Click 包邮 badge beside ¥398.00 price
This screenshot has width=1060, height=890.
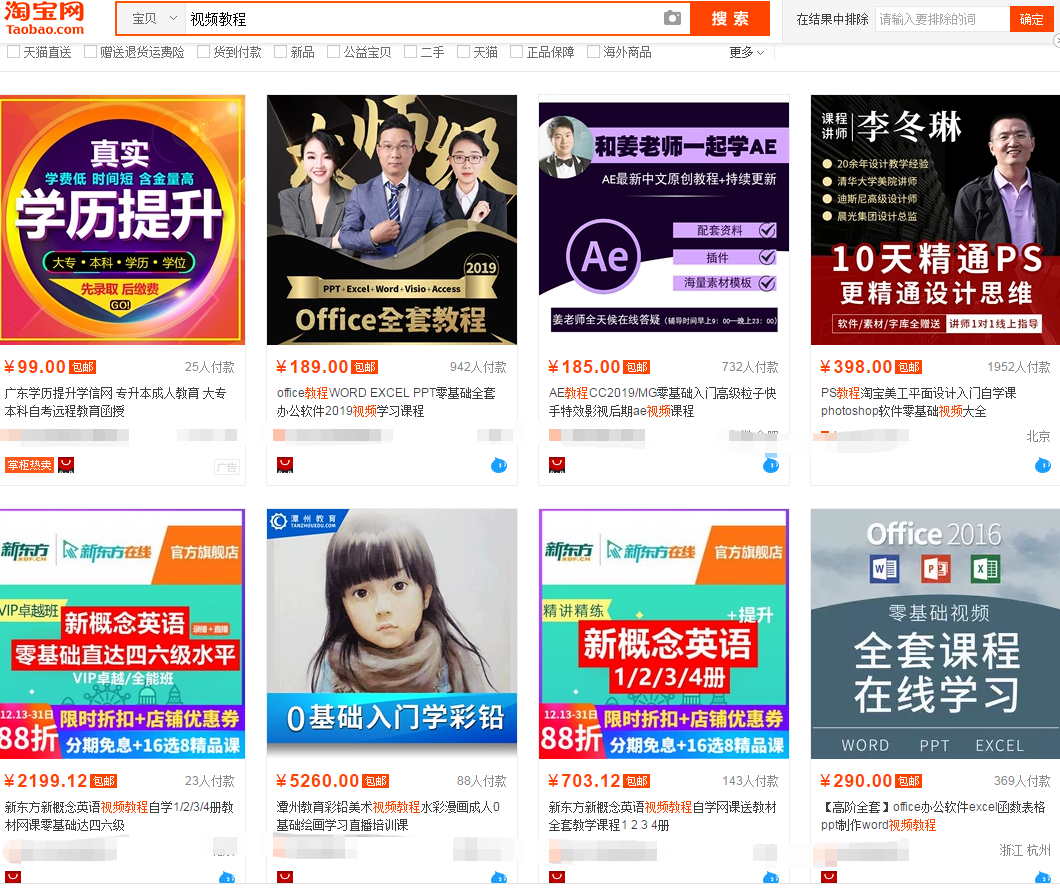tap(909, 367)
